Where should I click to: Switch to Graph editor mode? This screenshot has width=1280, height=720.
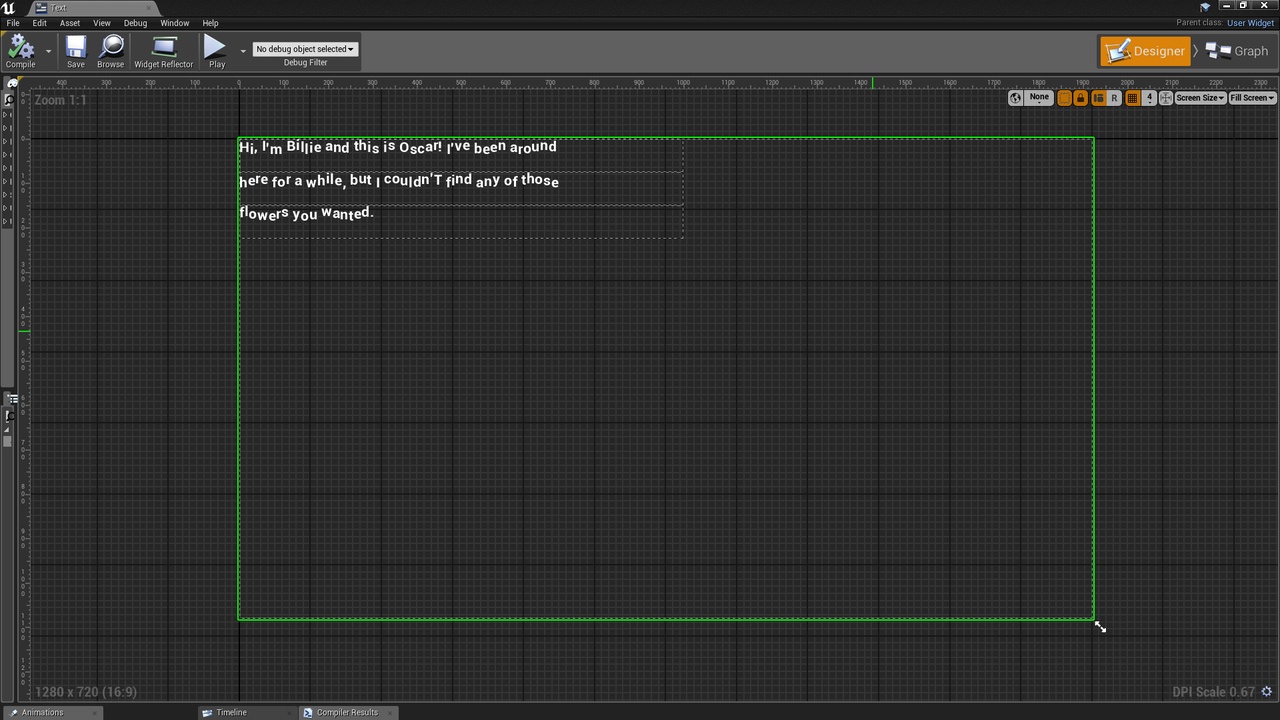1238,51
